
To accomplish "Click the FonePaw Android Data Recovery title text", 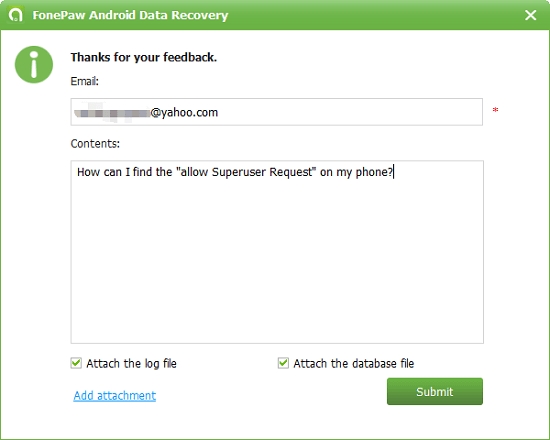I will [x=130, y=15].
